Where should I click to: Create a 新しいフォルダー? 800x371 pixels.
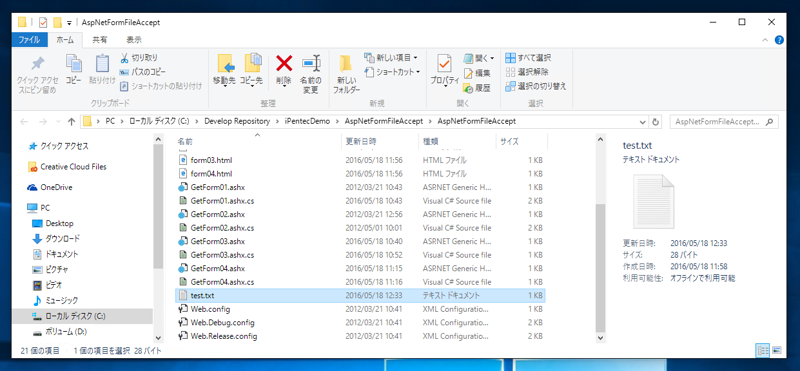(346, 74)
